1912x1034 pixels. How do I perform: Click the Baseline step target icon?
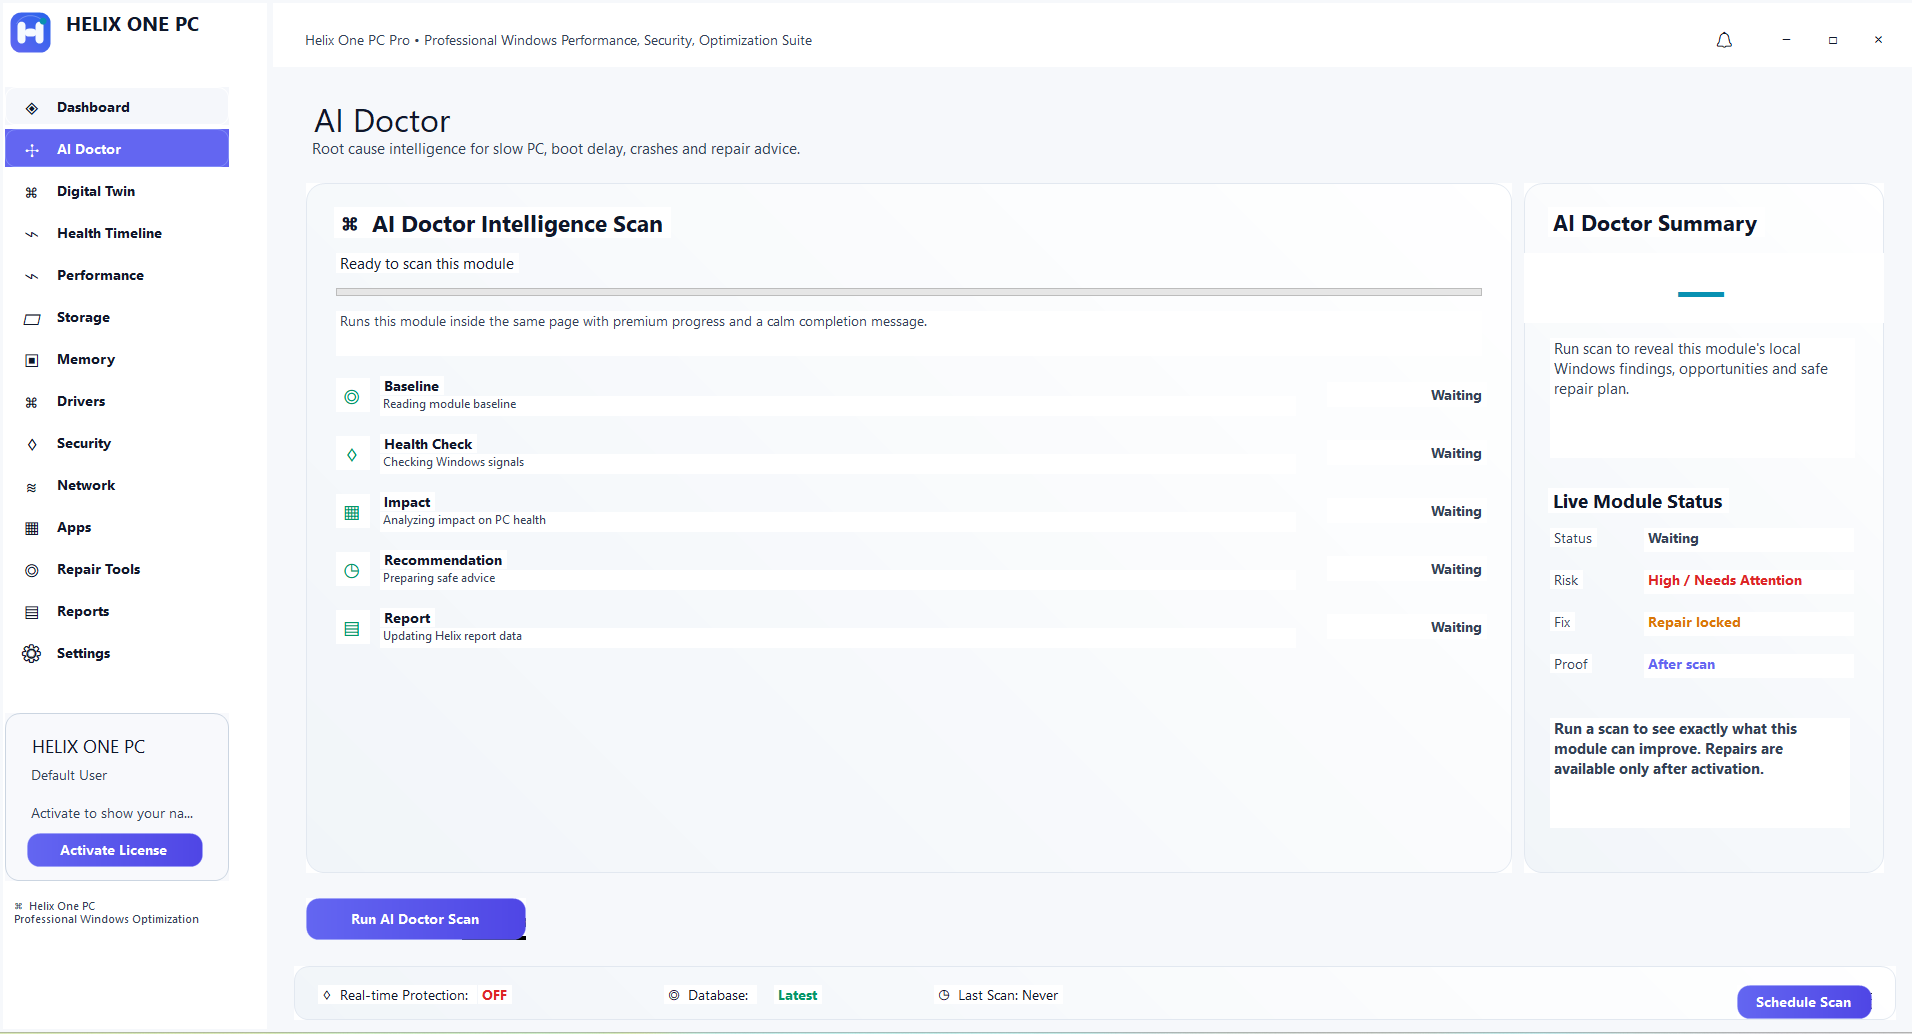tap(352, 397)
